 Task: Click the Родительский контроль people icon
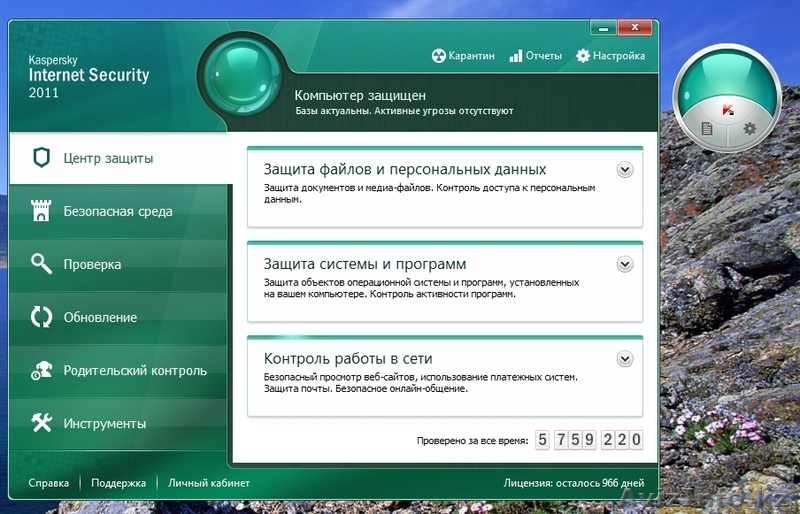[41, 370]
